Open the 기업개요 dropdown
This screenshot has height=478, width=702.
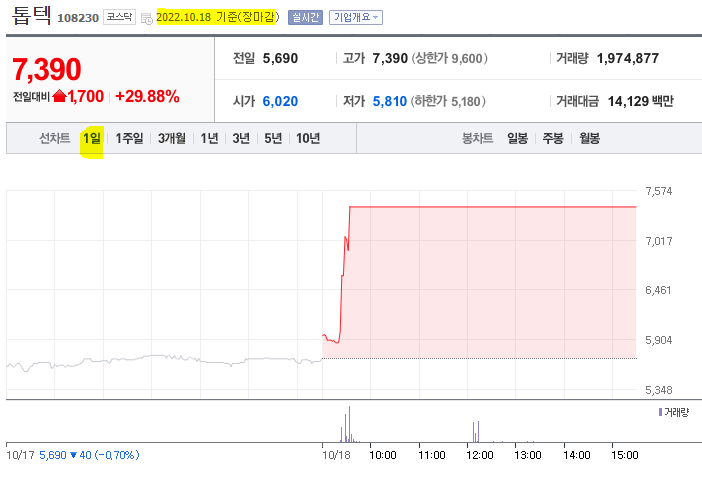[356, 17]
